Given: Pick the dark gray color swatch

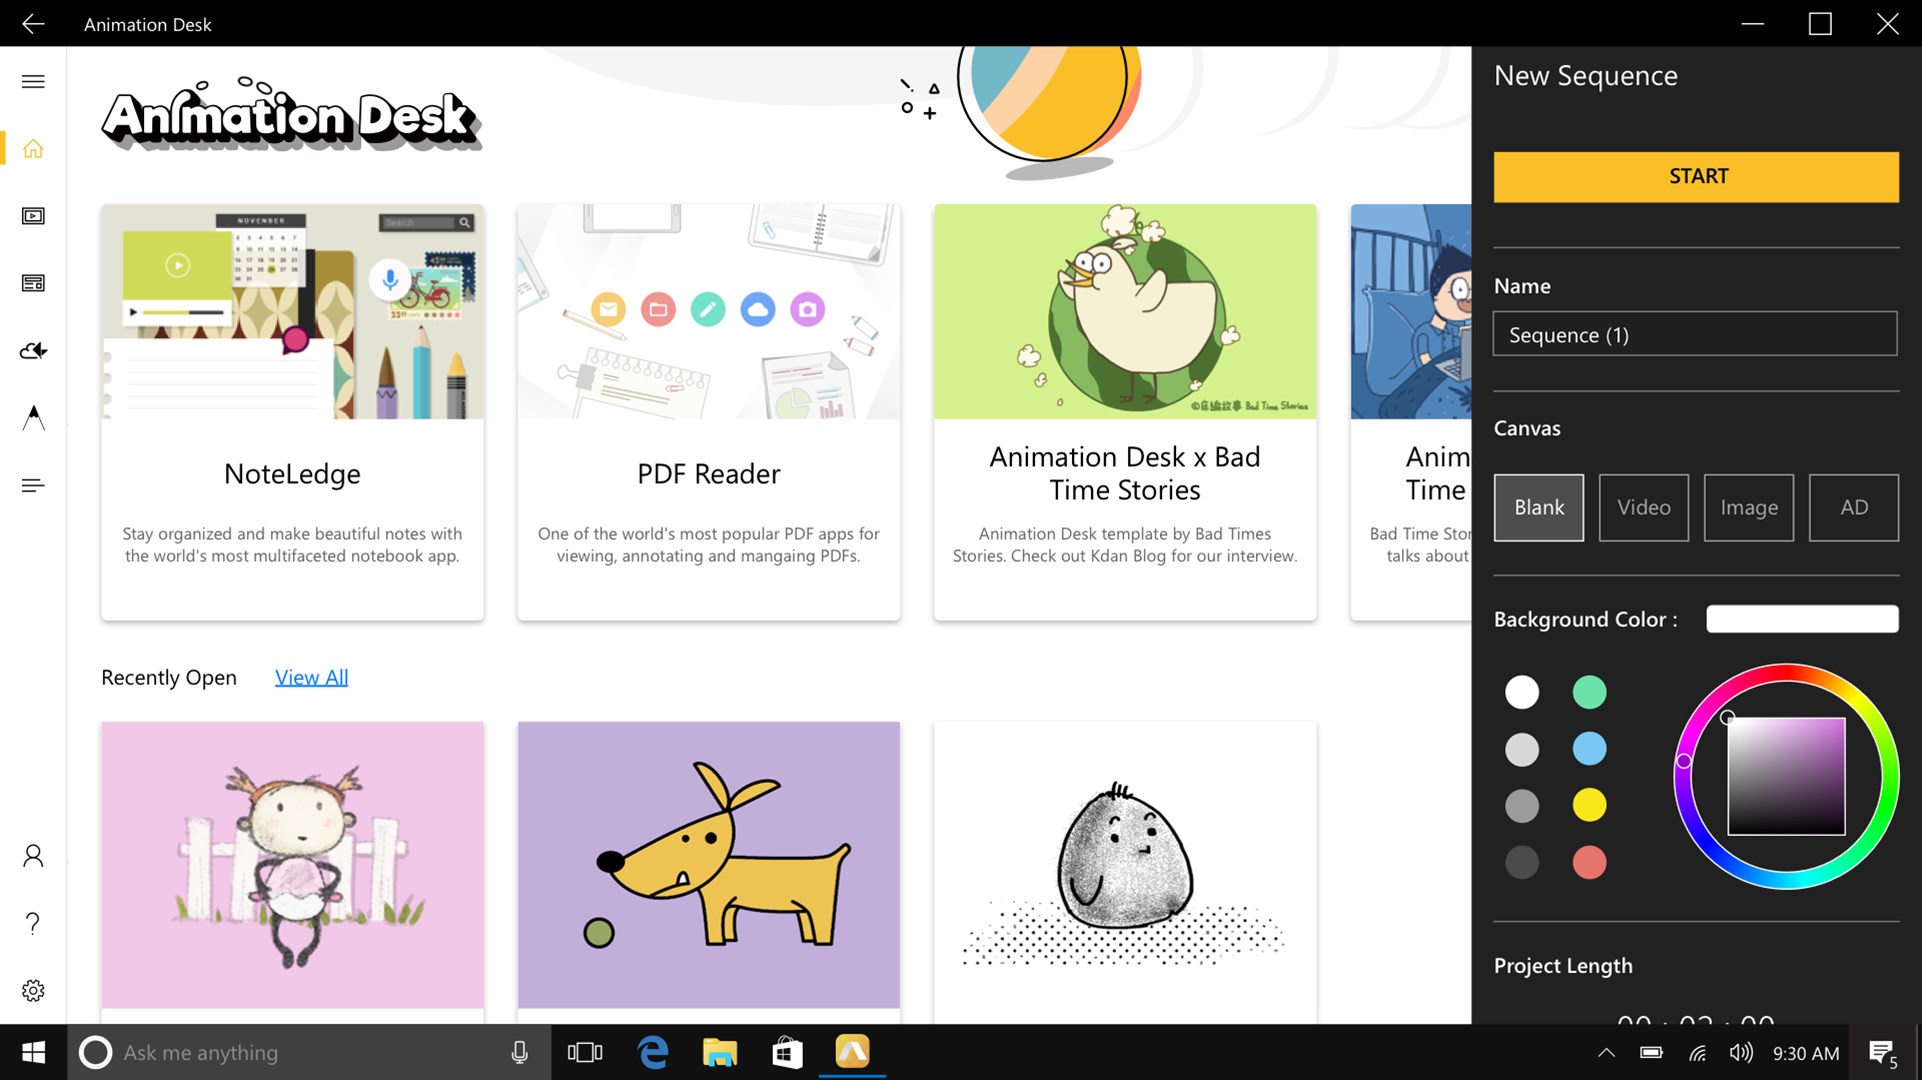Looking at the screenshot, I should pyautogui.click(x=1522, y=862).
